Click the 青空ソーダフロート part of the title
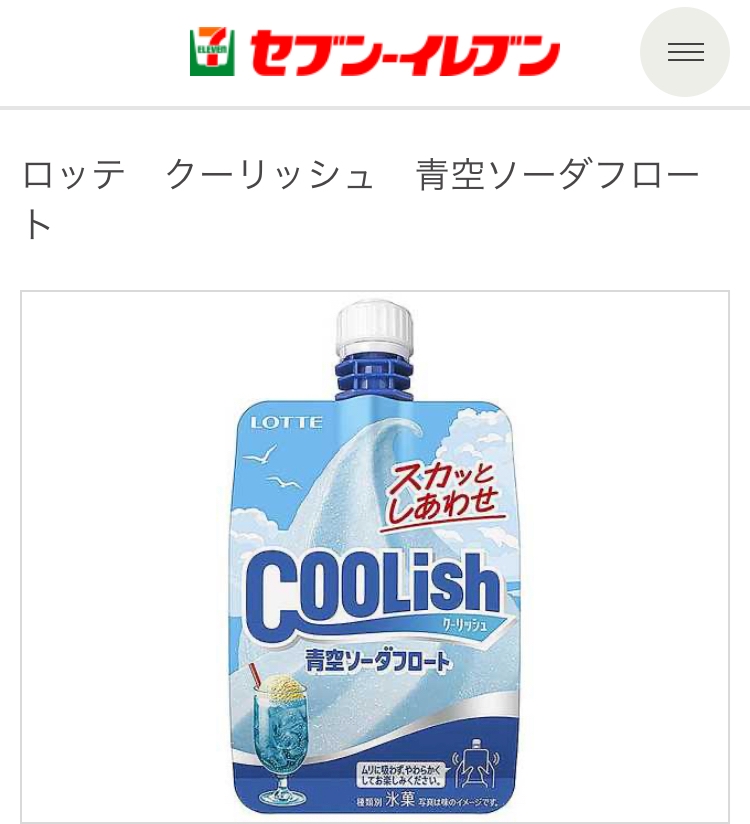750x824 pixels. 558,176
